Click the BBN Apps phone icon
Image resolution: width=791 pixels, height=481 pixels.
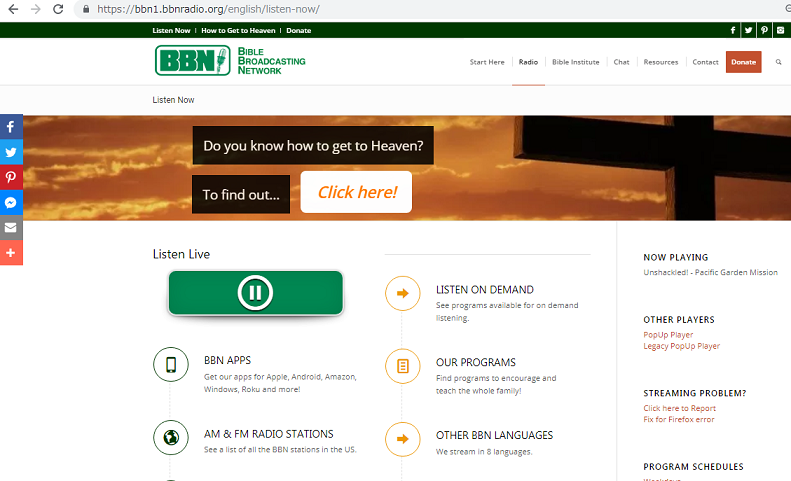[x=171, y=364]
